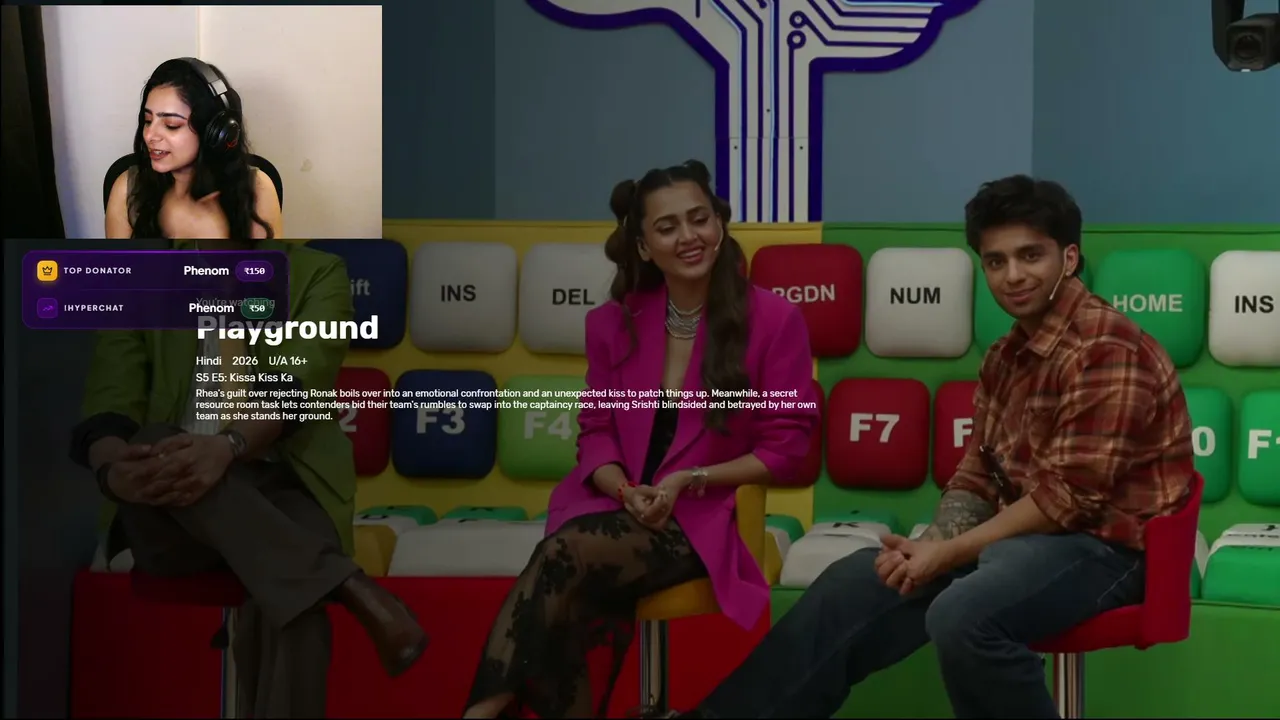1280x720 pixels.
Task: Select the ₹150 donation amount badge
Action: tap(254, 271)
